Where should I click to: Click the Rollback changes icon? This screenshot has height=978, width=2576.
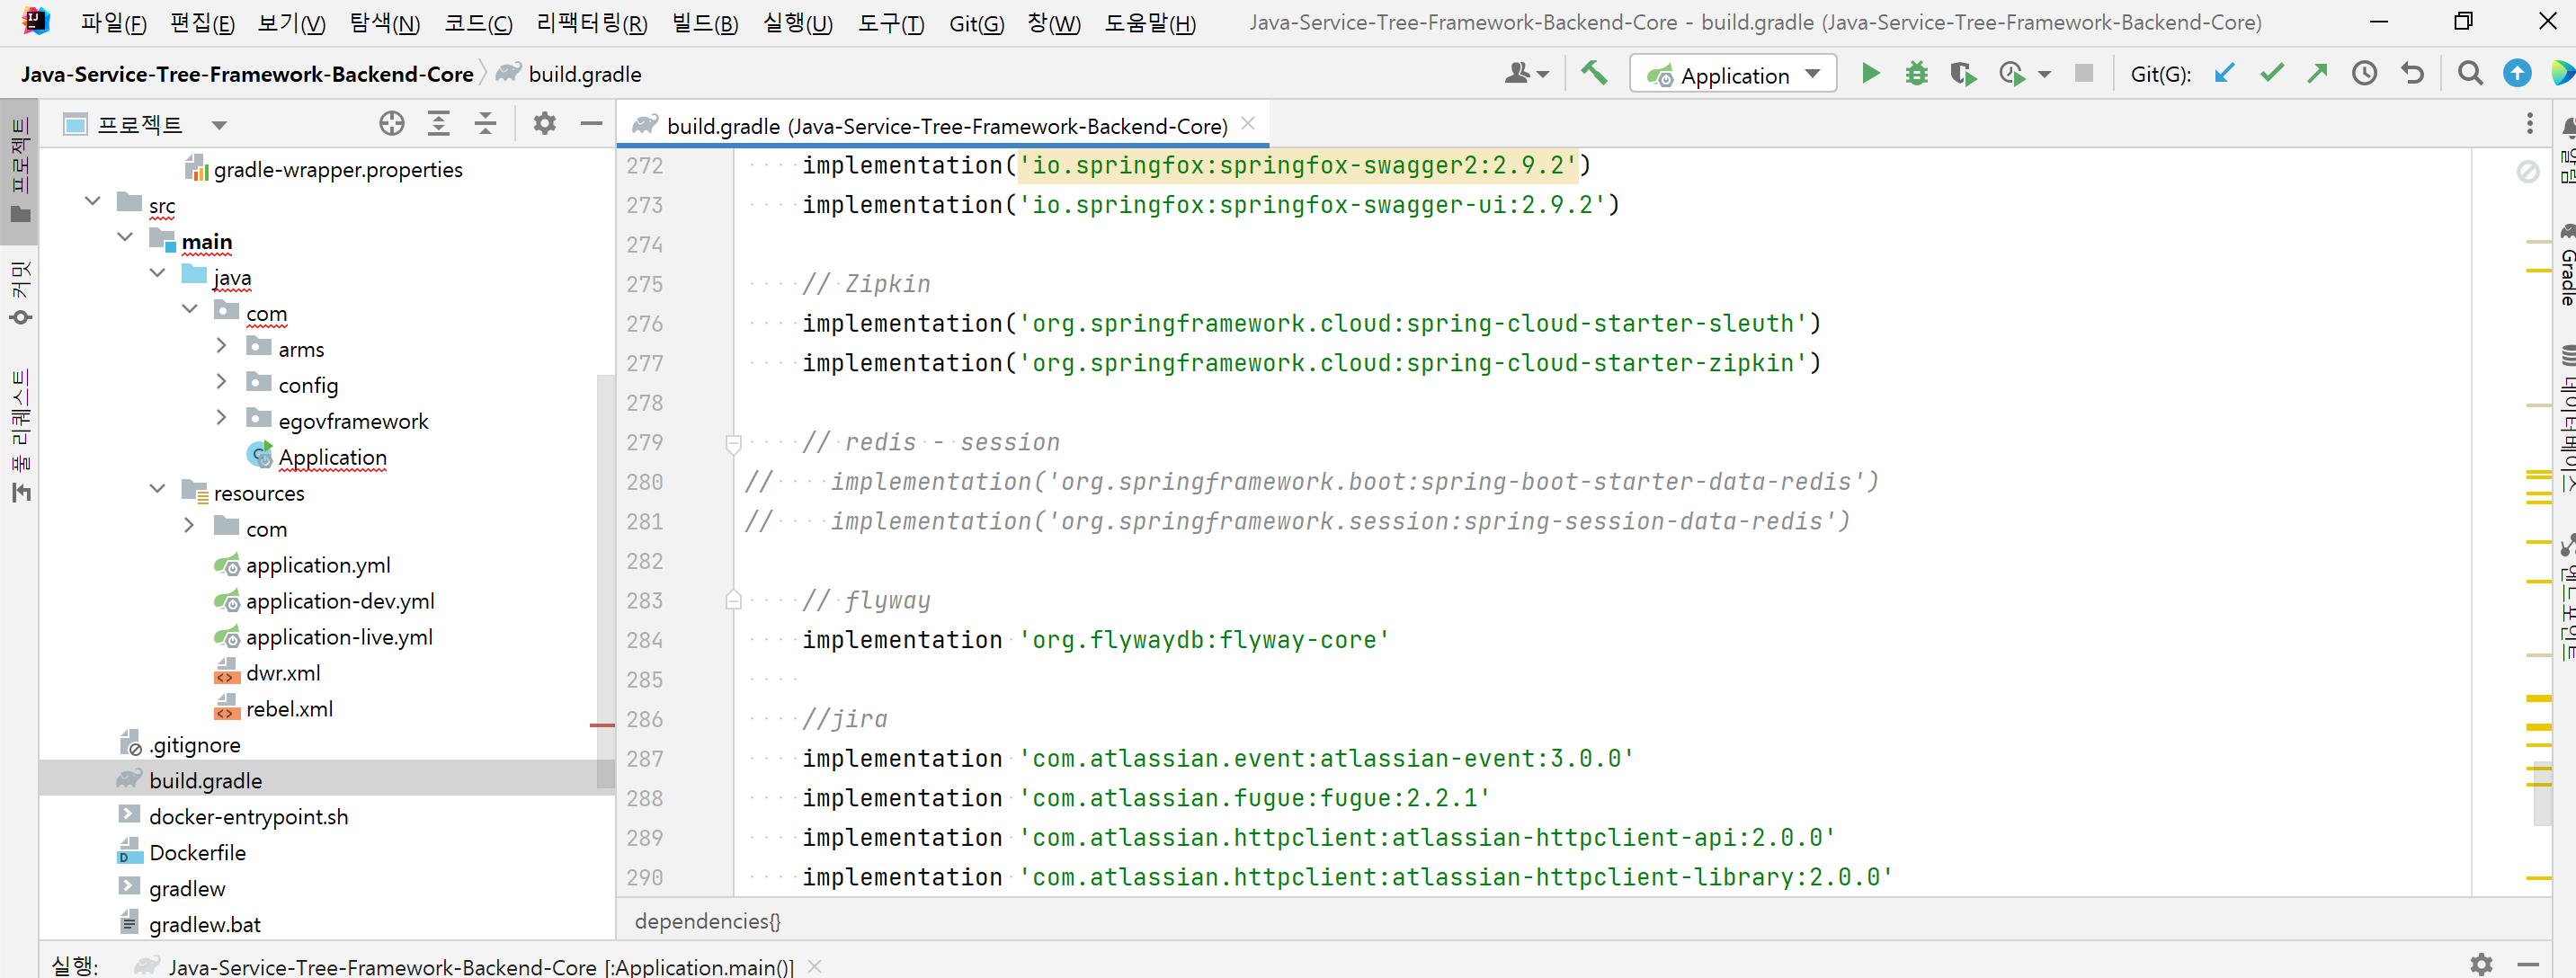click(2412, 73)
